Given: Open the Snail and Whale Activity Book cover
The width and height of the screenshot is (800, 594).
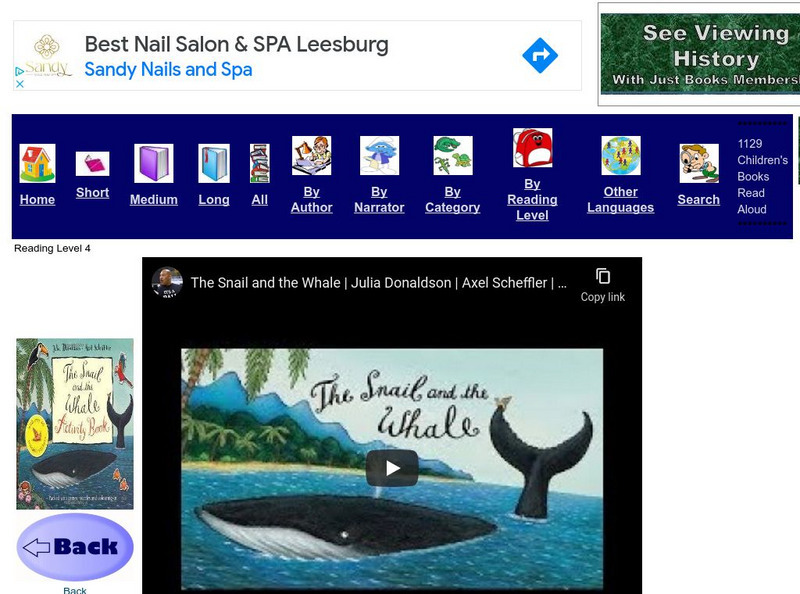Looking at the screenshot, I should click(x=75, y=424).
